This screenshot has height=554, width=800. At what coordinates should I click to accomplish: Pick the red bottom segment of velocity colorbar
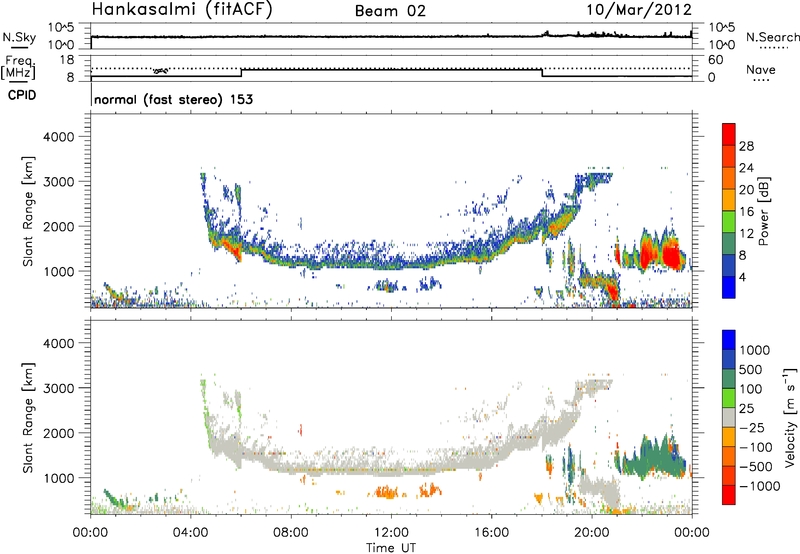point(729,495)
